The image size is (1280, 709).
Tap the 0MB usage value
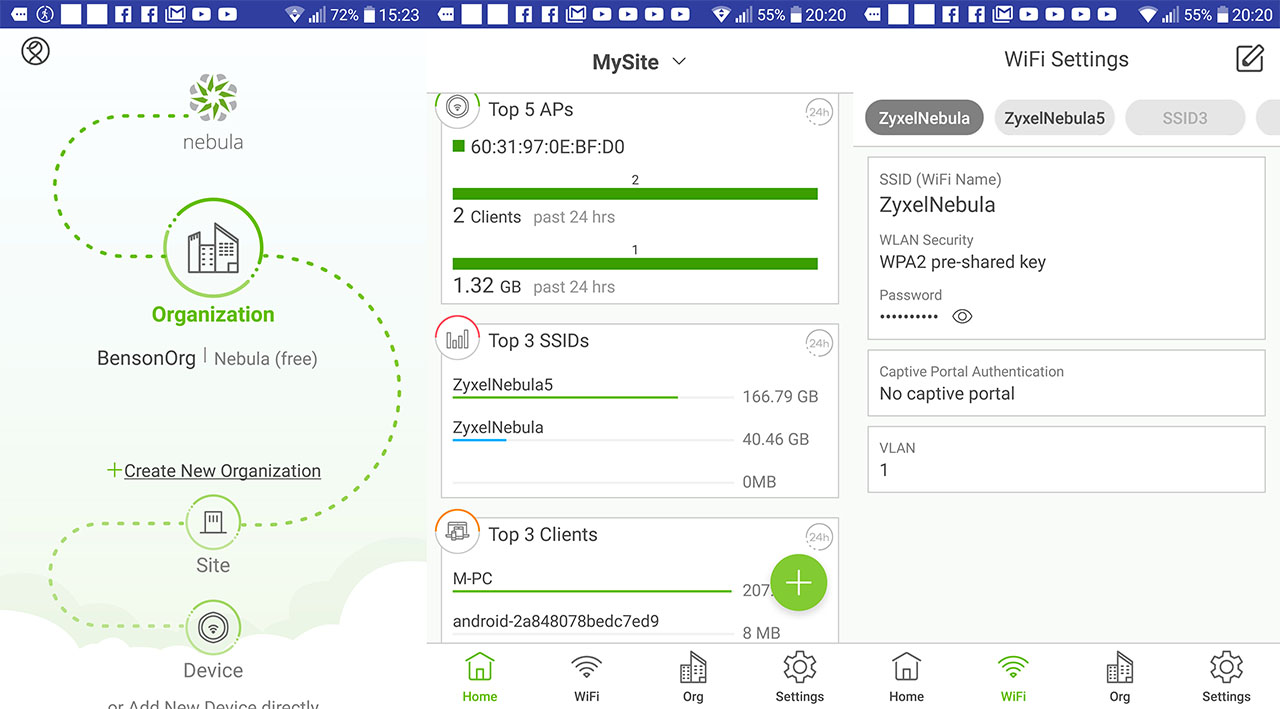point(759,482)
